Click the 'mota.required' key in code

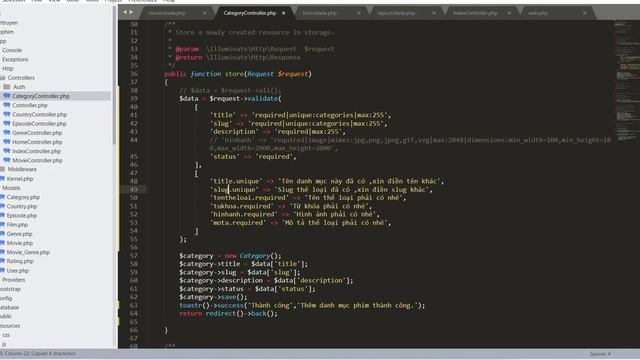(238, 222)
